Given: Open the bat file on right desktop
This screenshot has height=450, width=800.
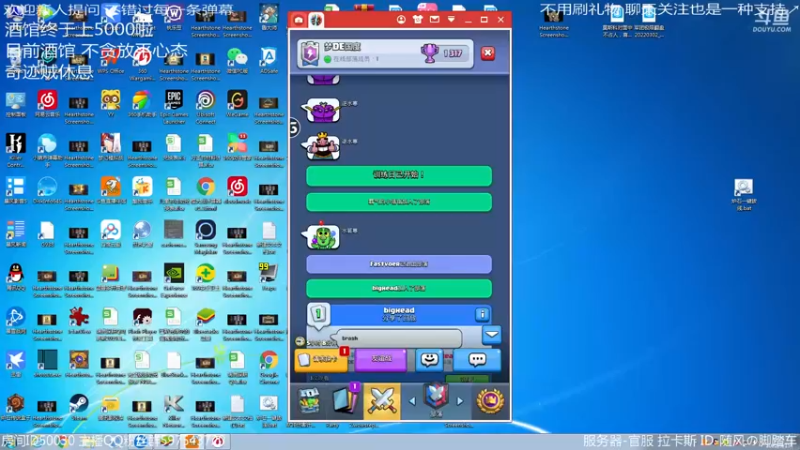Looking at the screenshot, I should tap(743, 194).
